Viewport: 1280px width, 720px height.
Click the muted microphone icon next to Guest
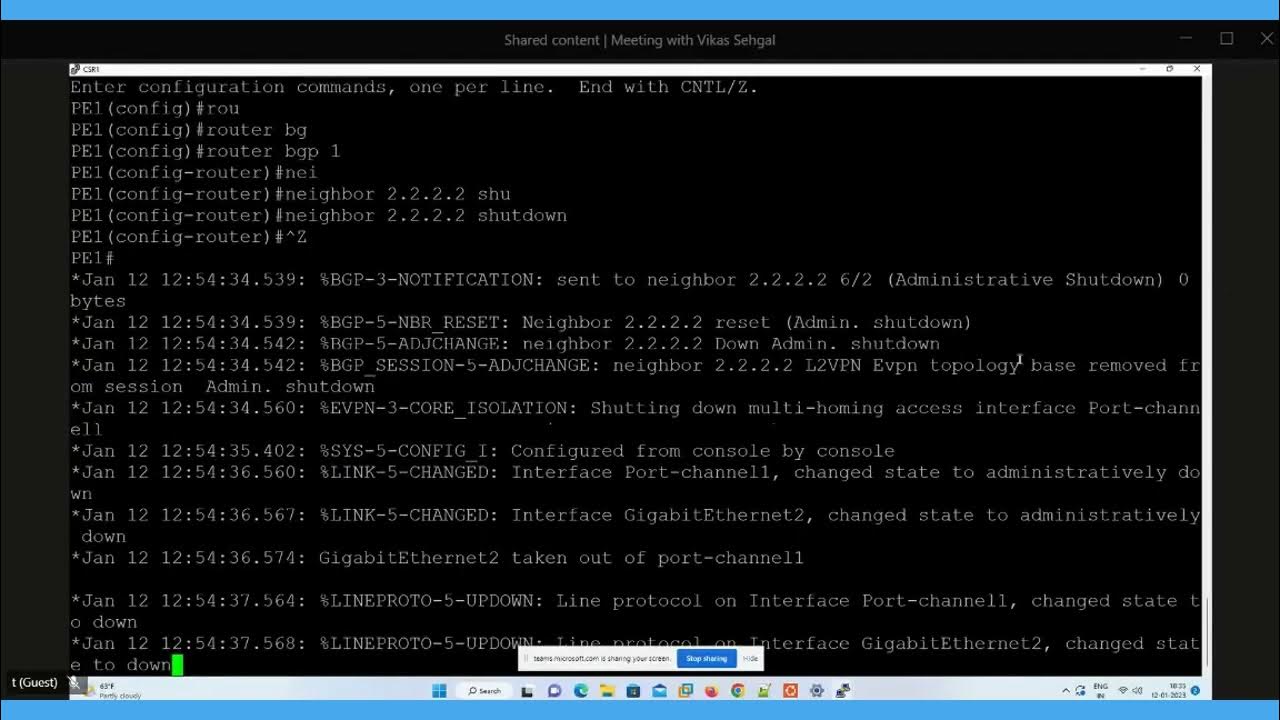click(x=73, y=682)
